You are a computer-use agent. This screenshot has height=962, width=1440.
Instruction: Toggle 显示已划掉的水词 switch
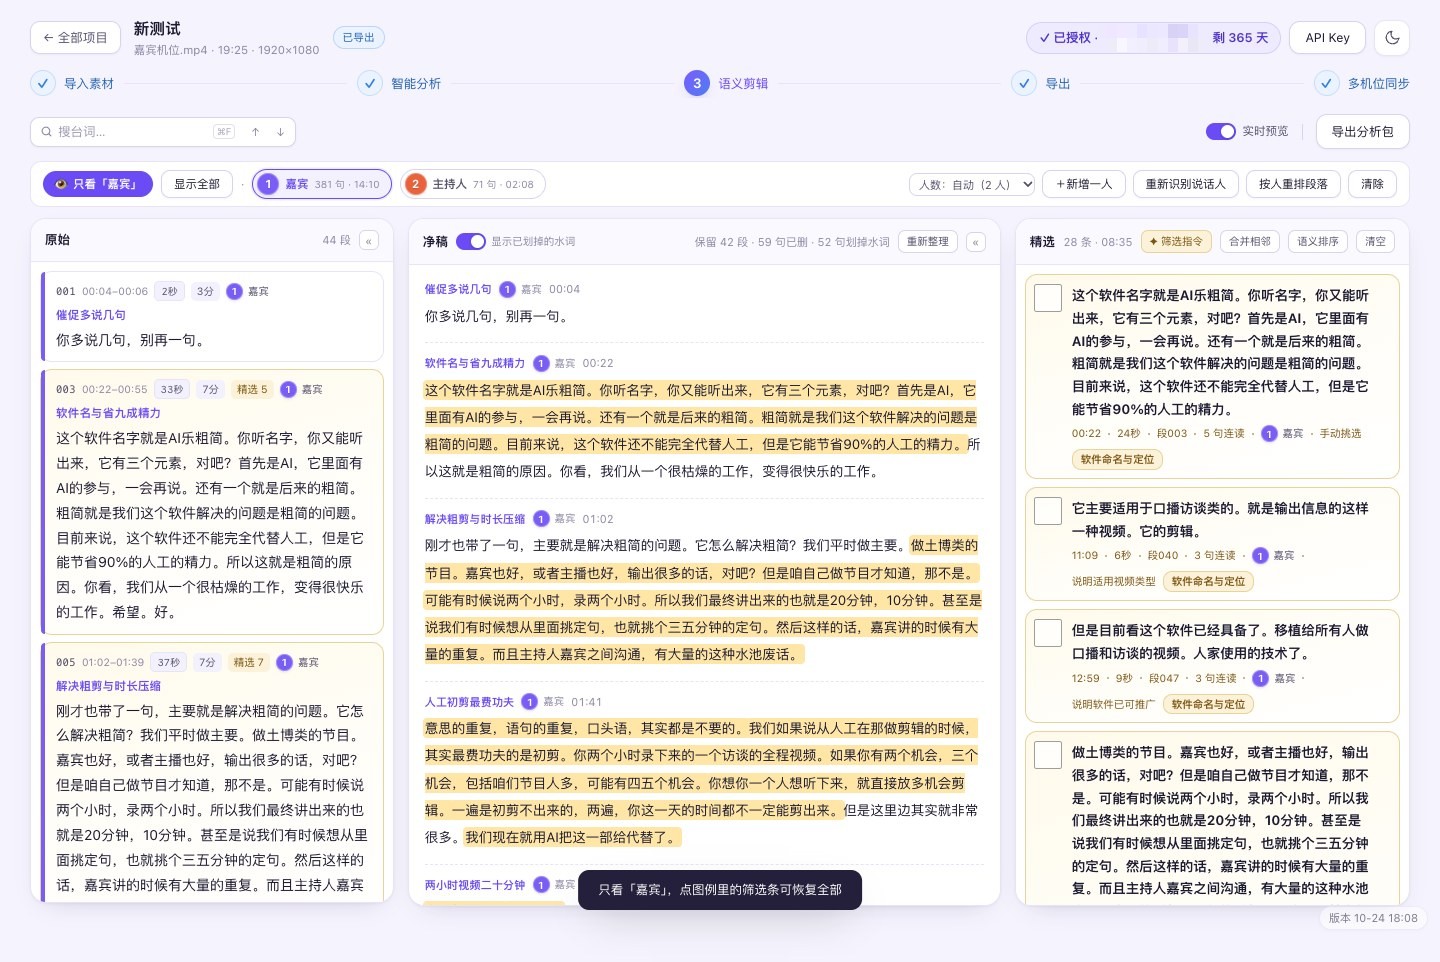[x=470, y=241]
